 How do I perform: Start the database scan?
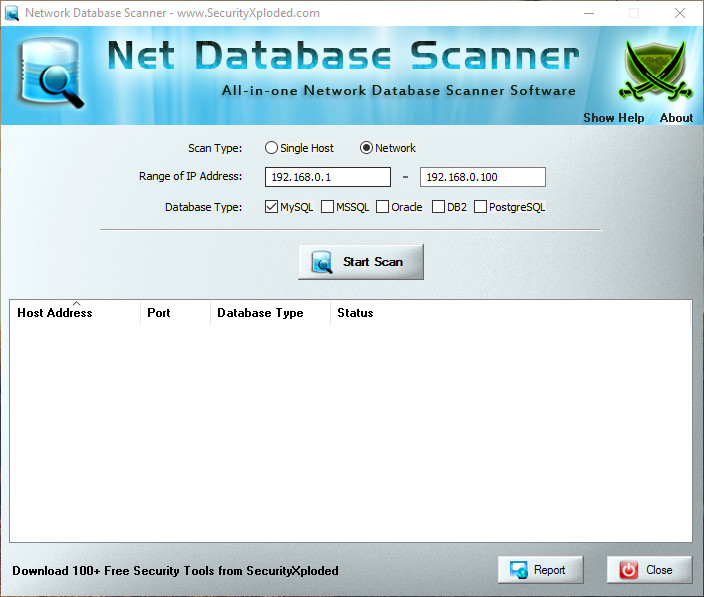361,262
